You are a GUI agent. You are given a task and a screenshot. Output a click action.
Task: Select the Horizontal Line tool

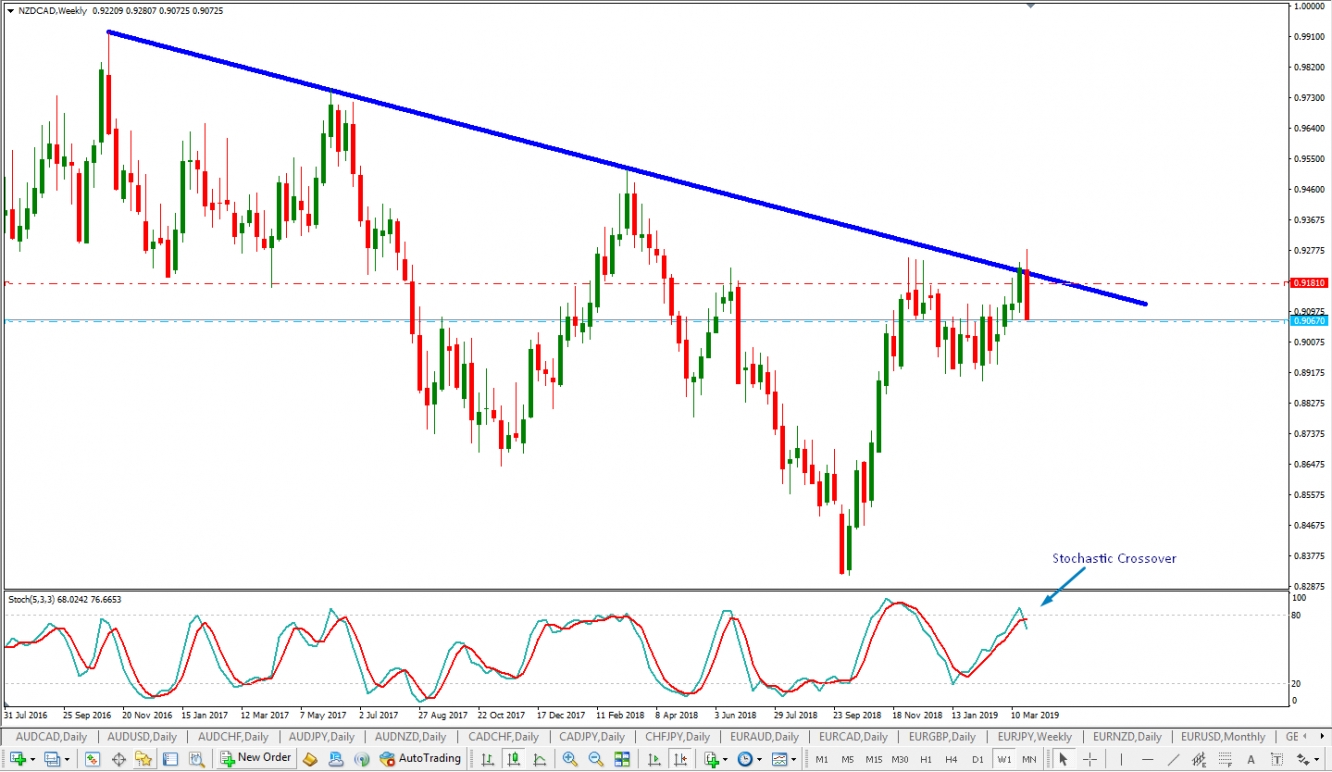tap(1147, 759)
